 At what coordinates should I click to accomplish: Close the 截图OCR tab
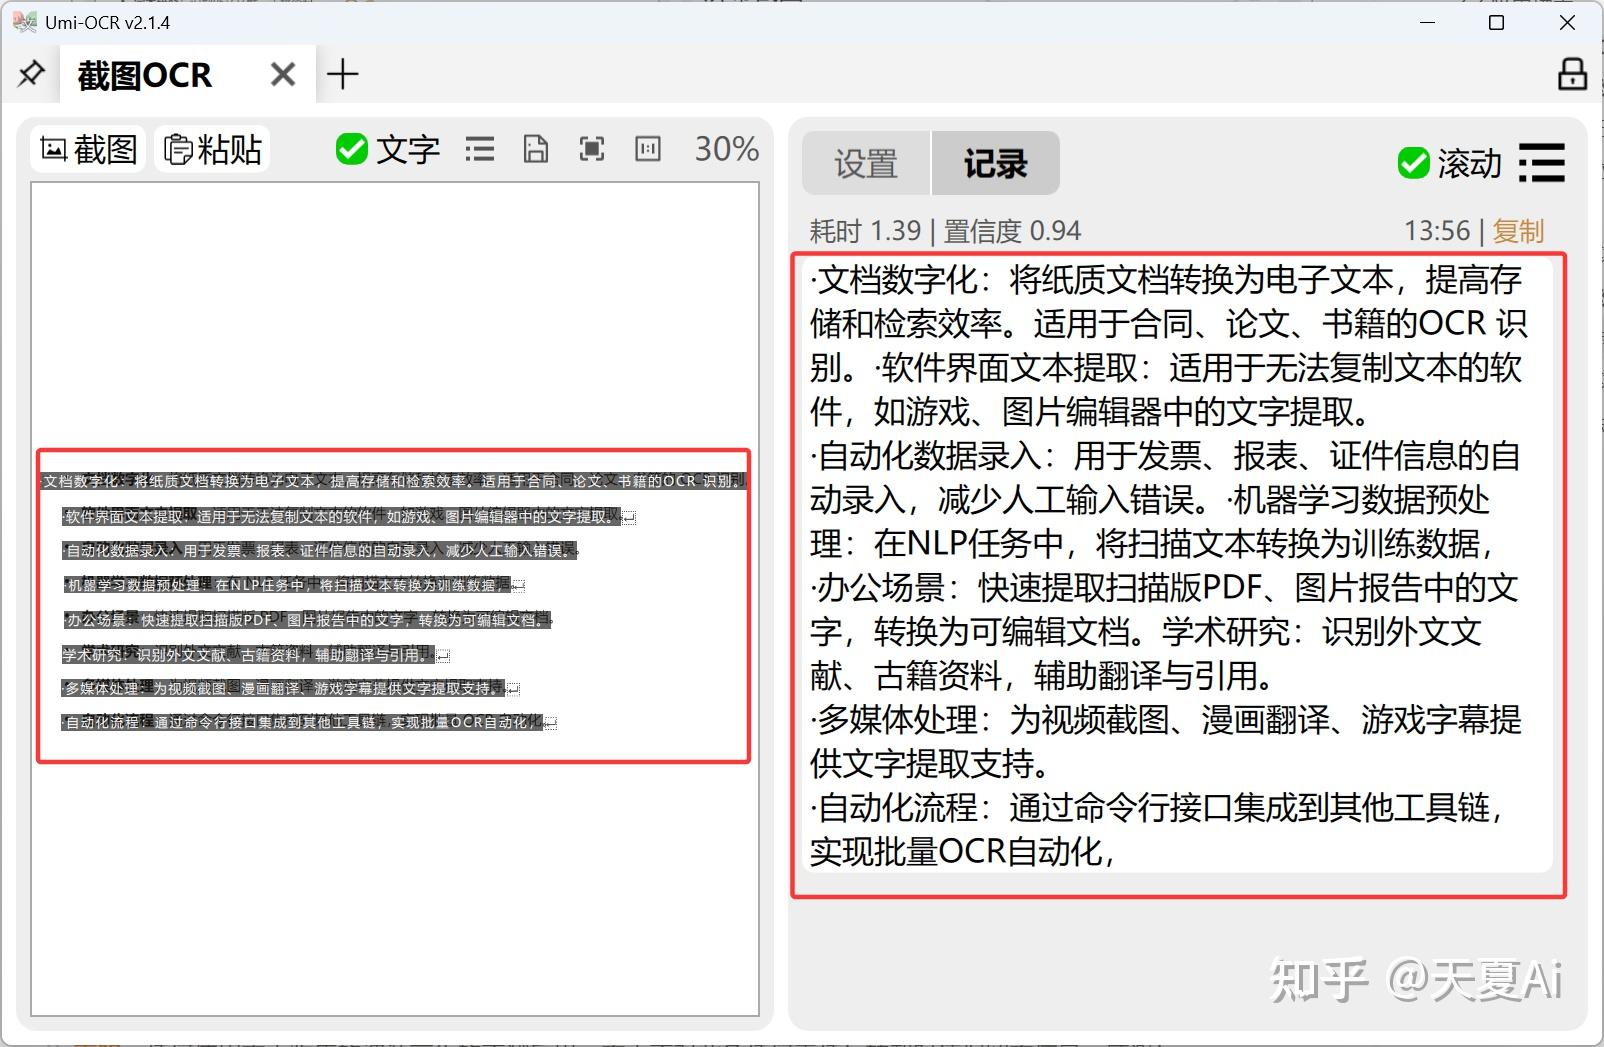point(281,73)
